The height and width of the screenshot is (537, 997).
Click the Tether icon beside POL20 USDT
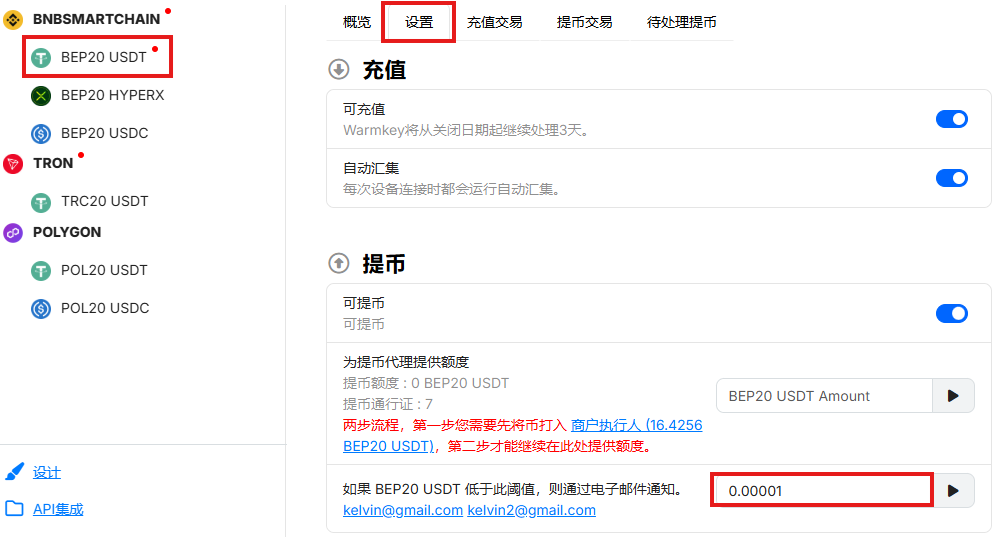coord(41,271)
